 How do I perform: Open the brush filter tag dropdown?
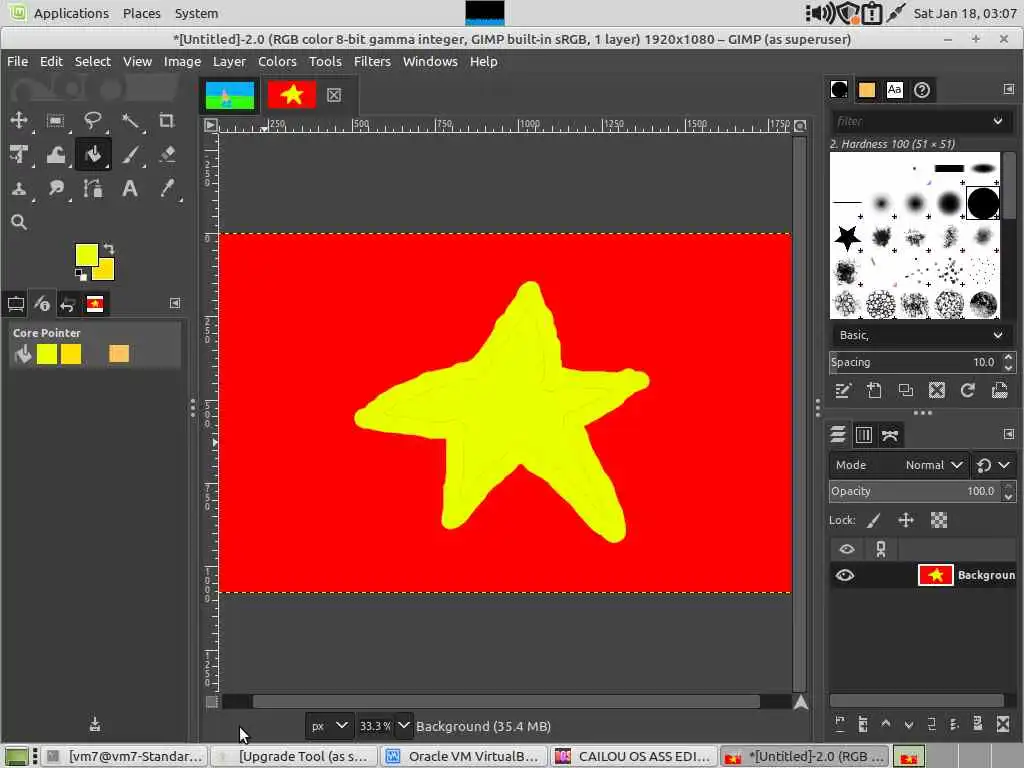tap(998, 121)
